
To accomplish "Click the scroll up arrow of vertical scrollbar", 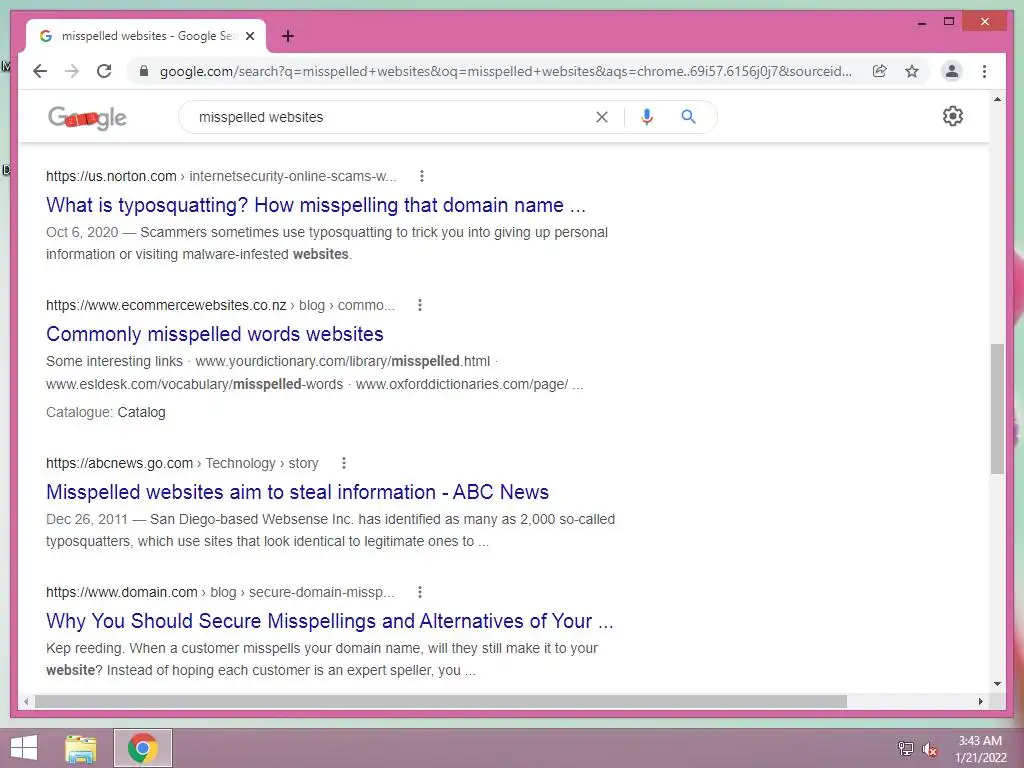I will 997,99.
